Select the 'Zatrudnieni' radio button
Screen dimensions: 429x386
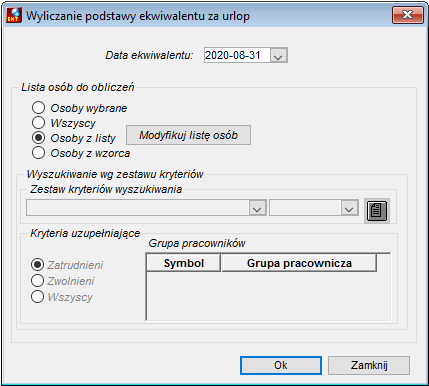click(x=37, y=265)
